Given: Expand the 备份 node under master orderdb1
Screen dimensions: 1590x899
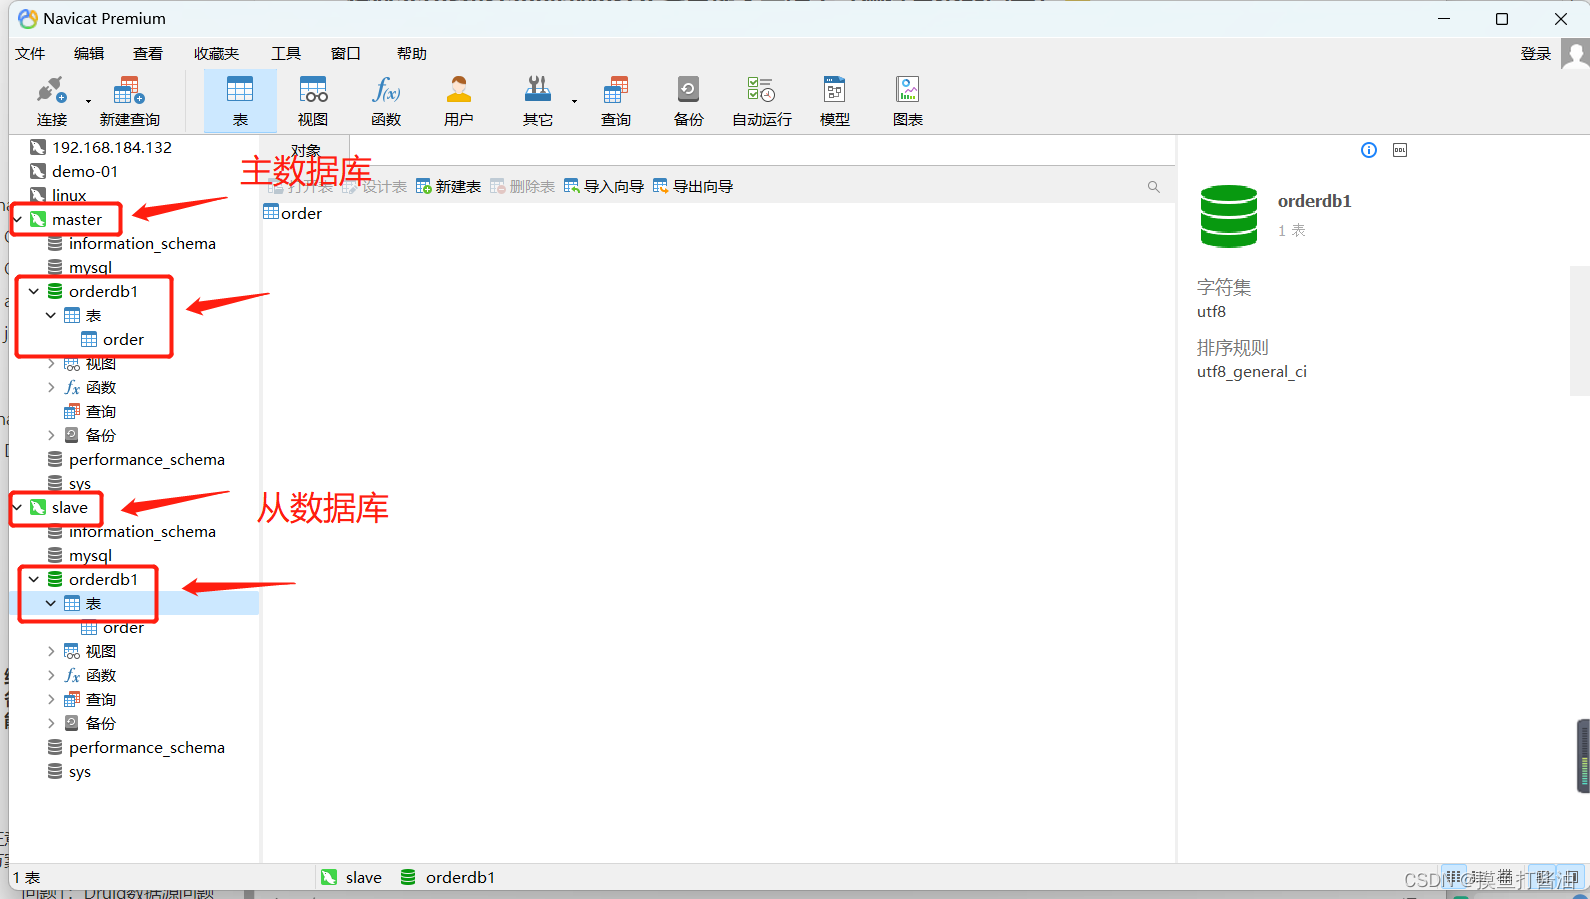Looking at the screenshot, I should coord(51,435).
